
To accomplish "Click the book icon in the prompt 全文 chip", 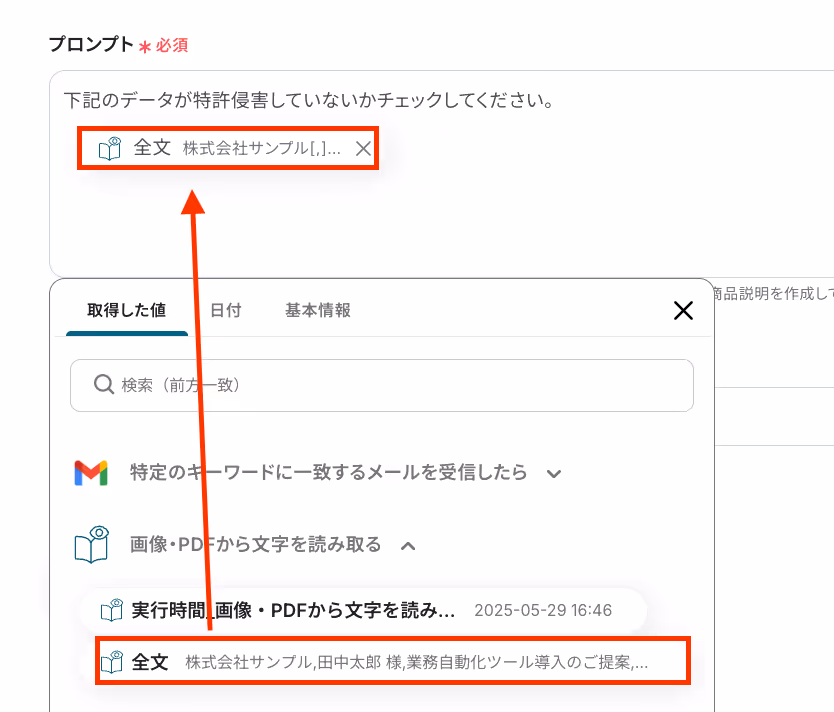I will [110, 148].
